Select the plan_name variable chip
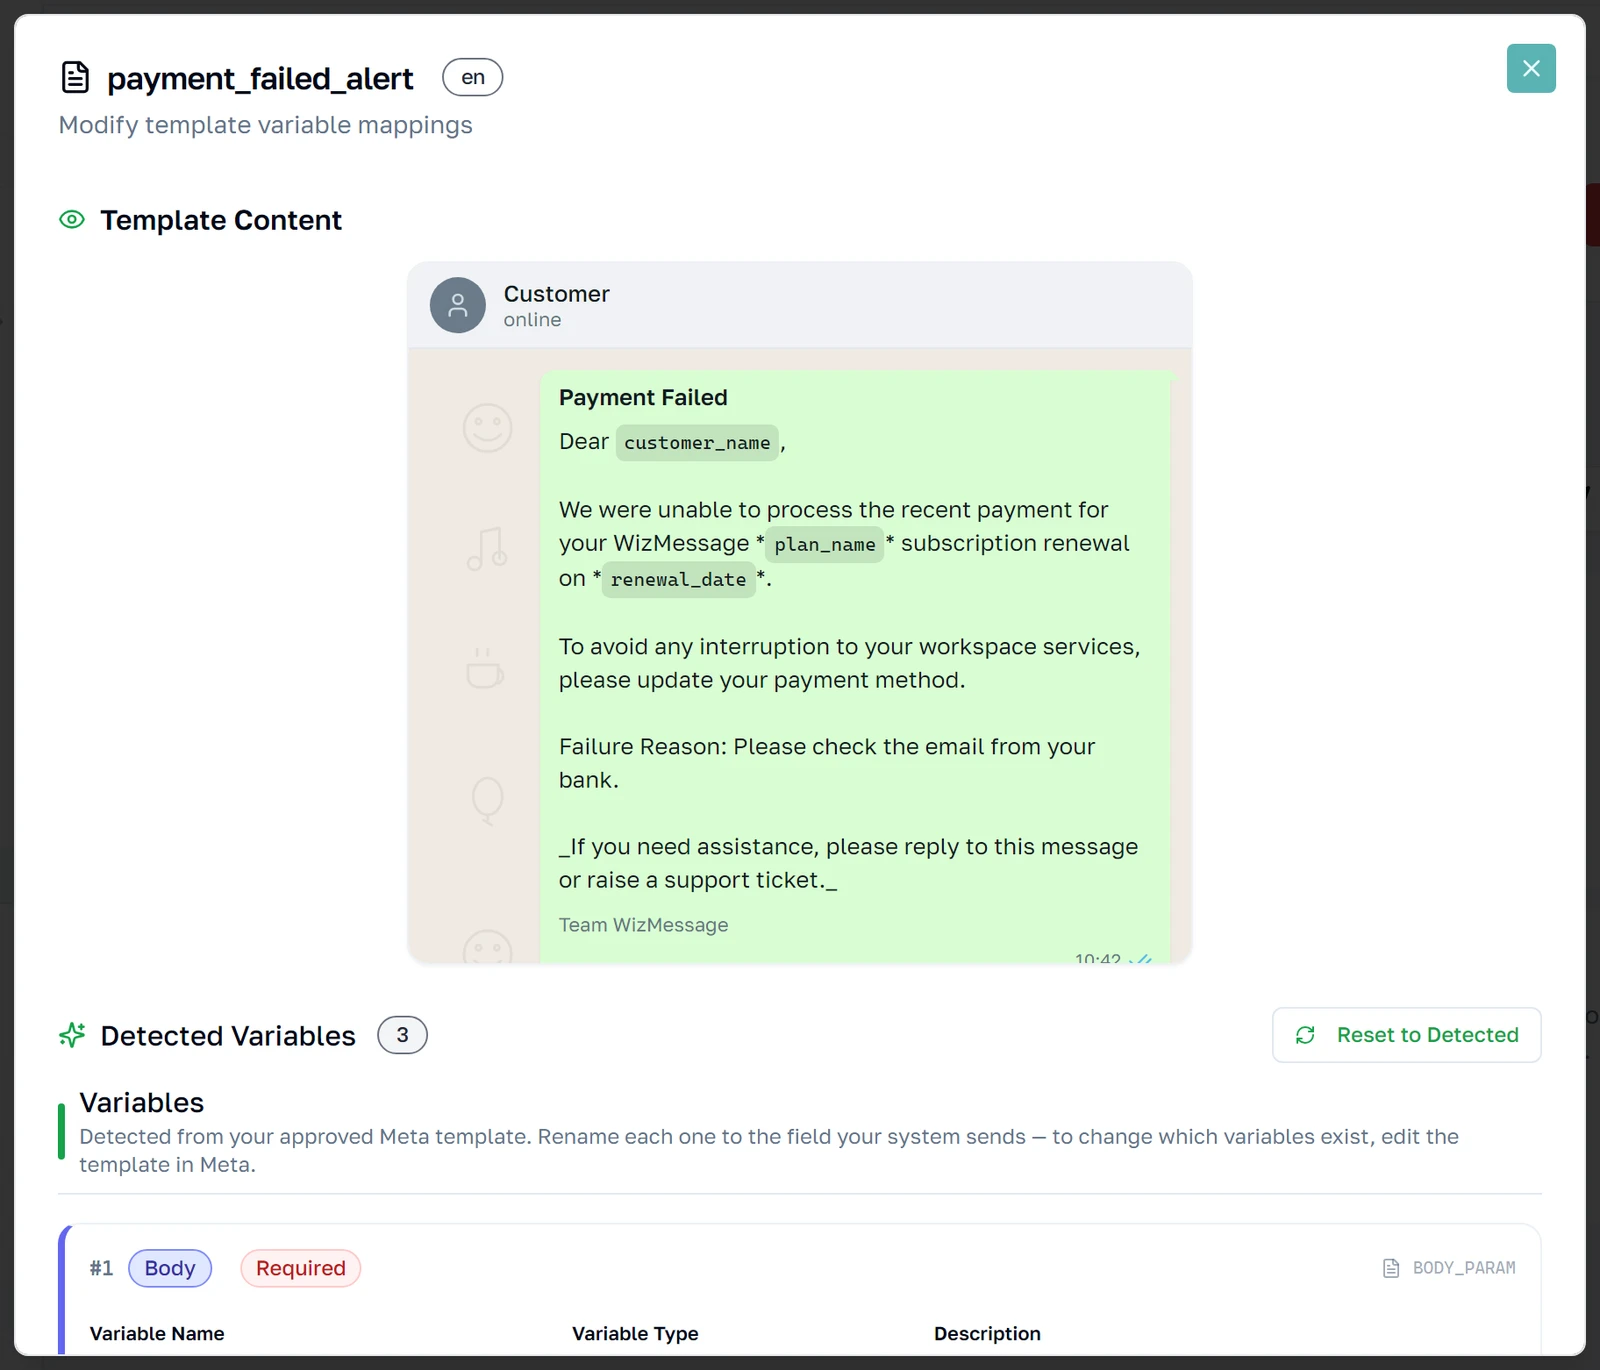This screenshot has height=1370, width=1600. click(x=825, y=544)
